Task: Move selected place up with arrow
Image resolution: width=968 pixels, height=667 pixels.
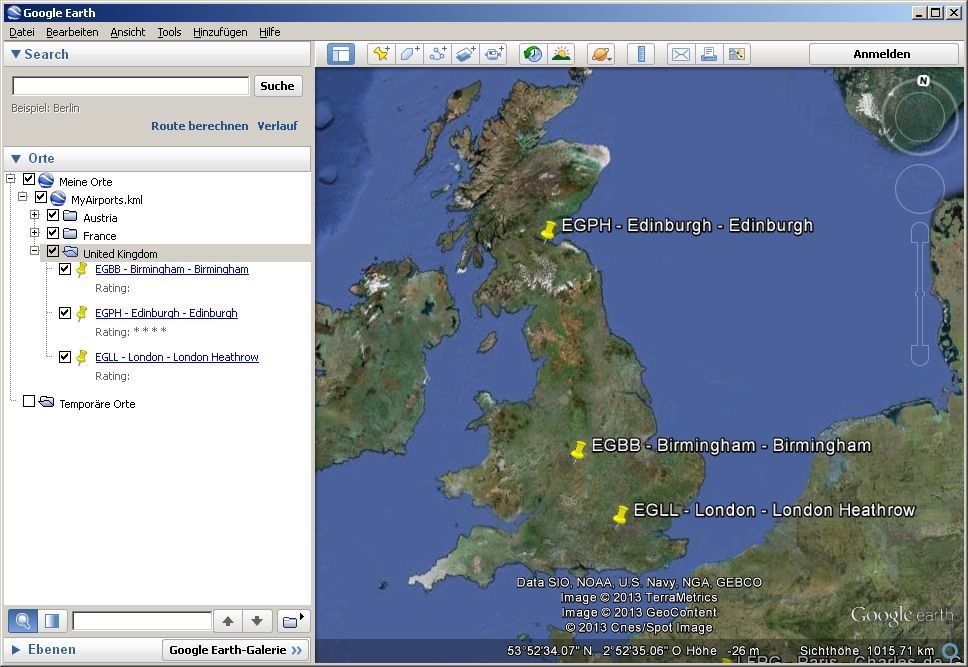Action: [x=228, y=621]
